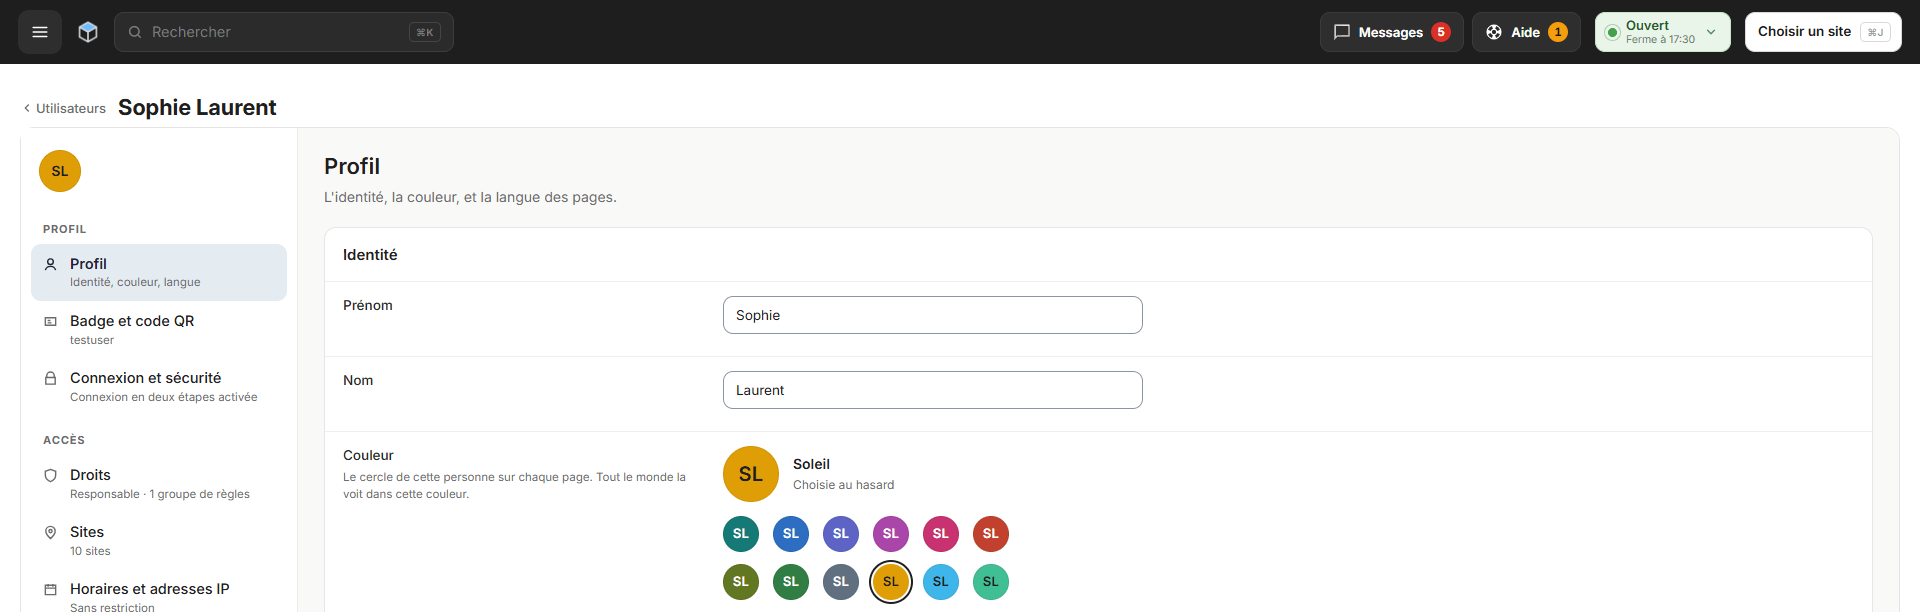Pick the red SL color swatch
Screen dimensions: 1920x612
991,534
